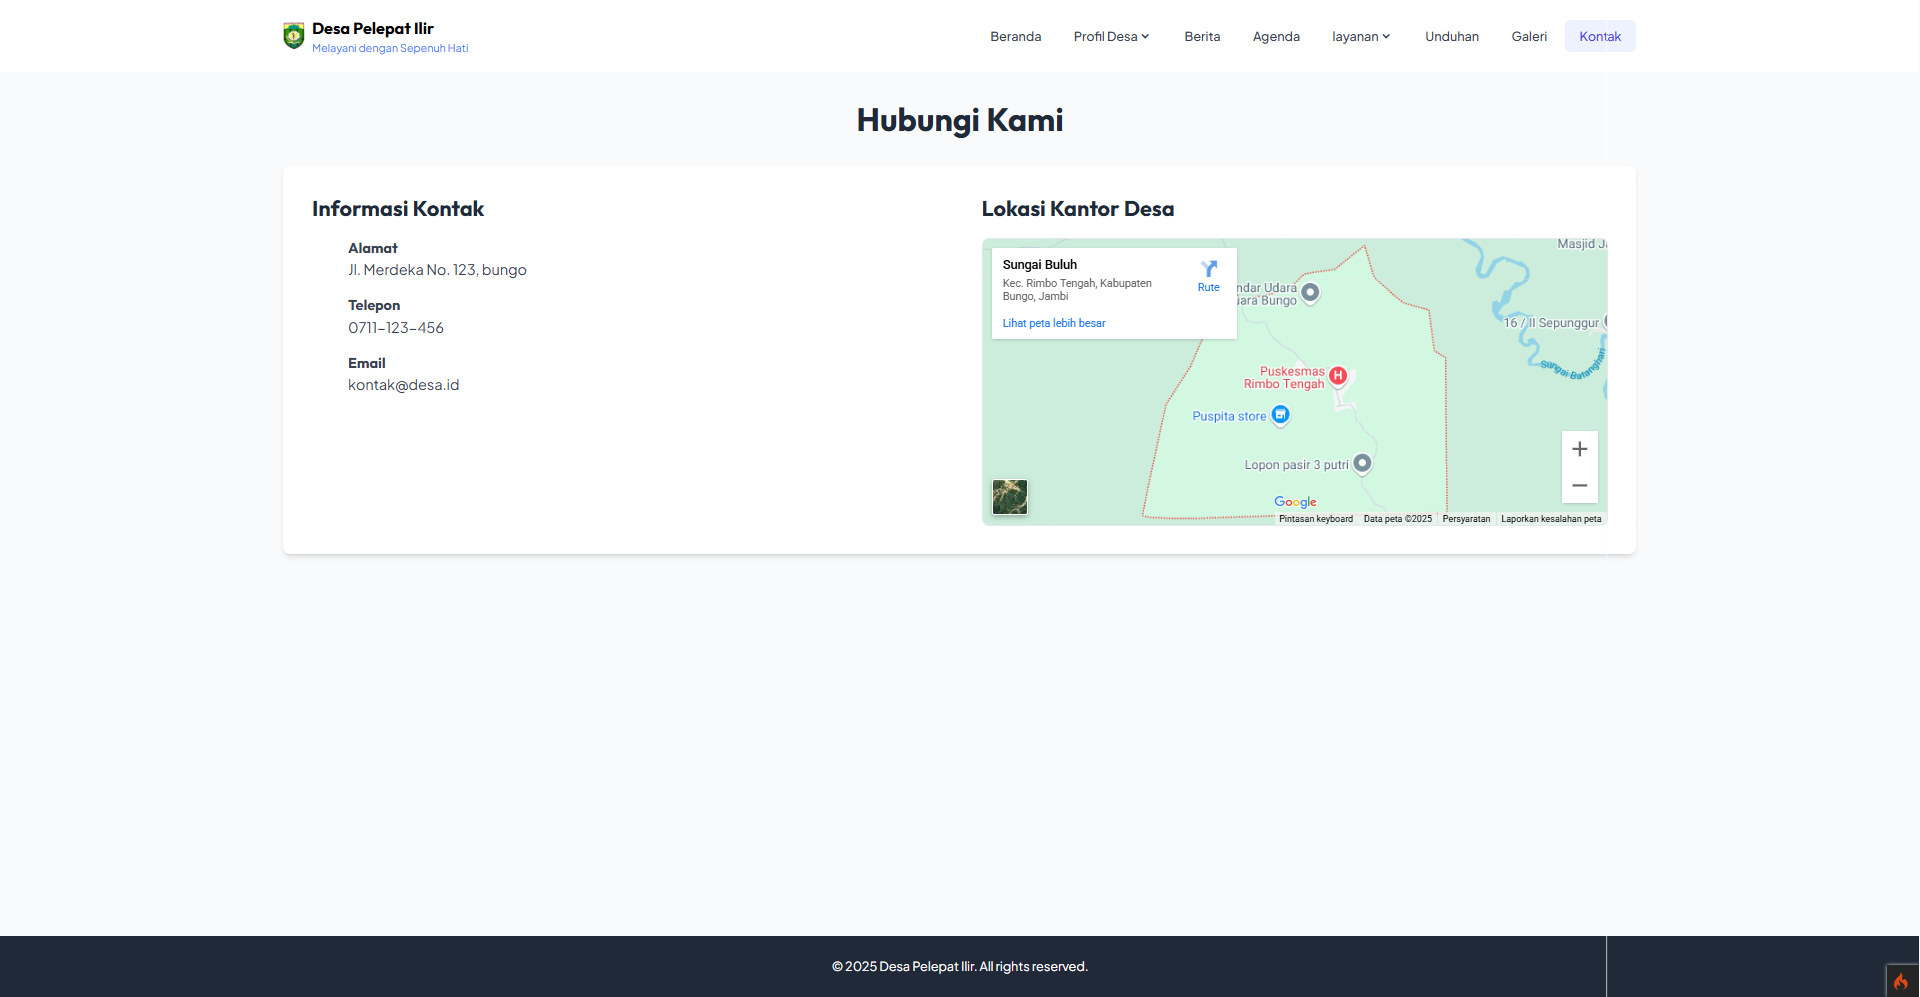
Task: Open the Pintasan keyboard map option
Action: point(1315,519)
